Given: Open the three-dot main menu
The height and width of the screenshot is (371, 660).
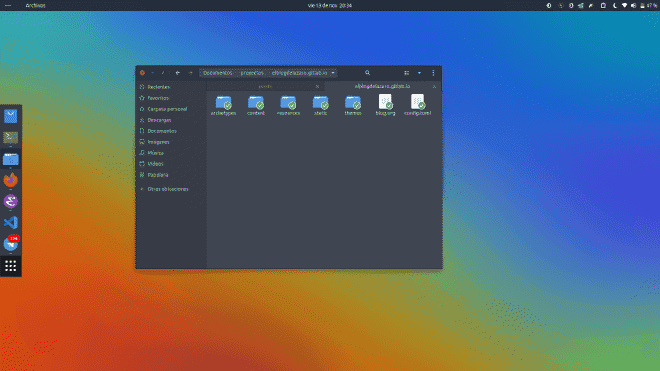Looking at the screenshot, I should click(x=433, y=73).
